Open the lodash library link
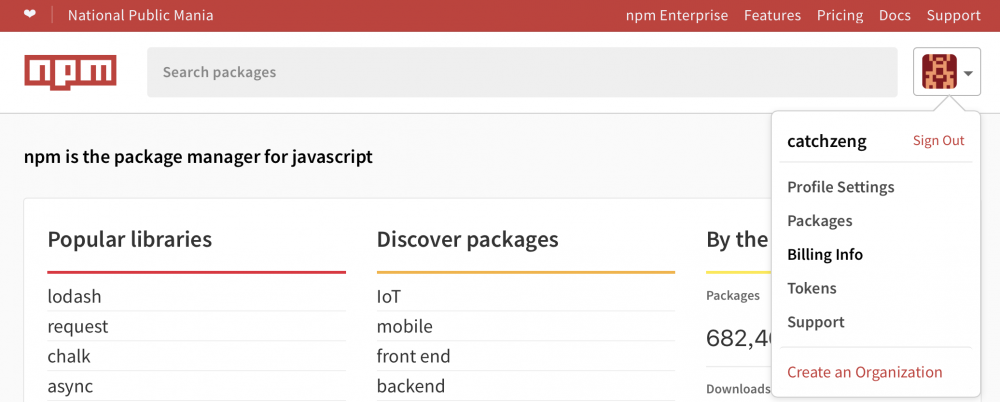Viewport: 1000px width, 402px height. pyautogui.click(x=75, y=297)
